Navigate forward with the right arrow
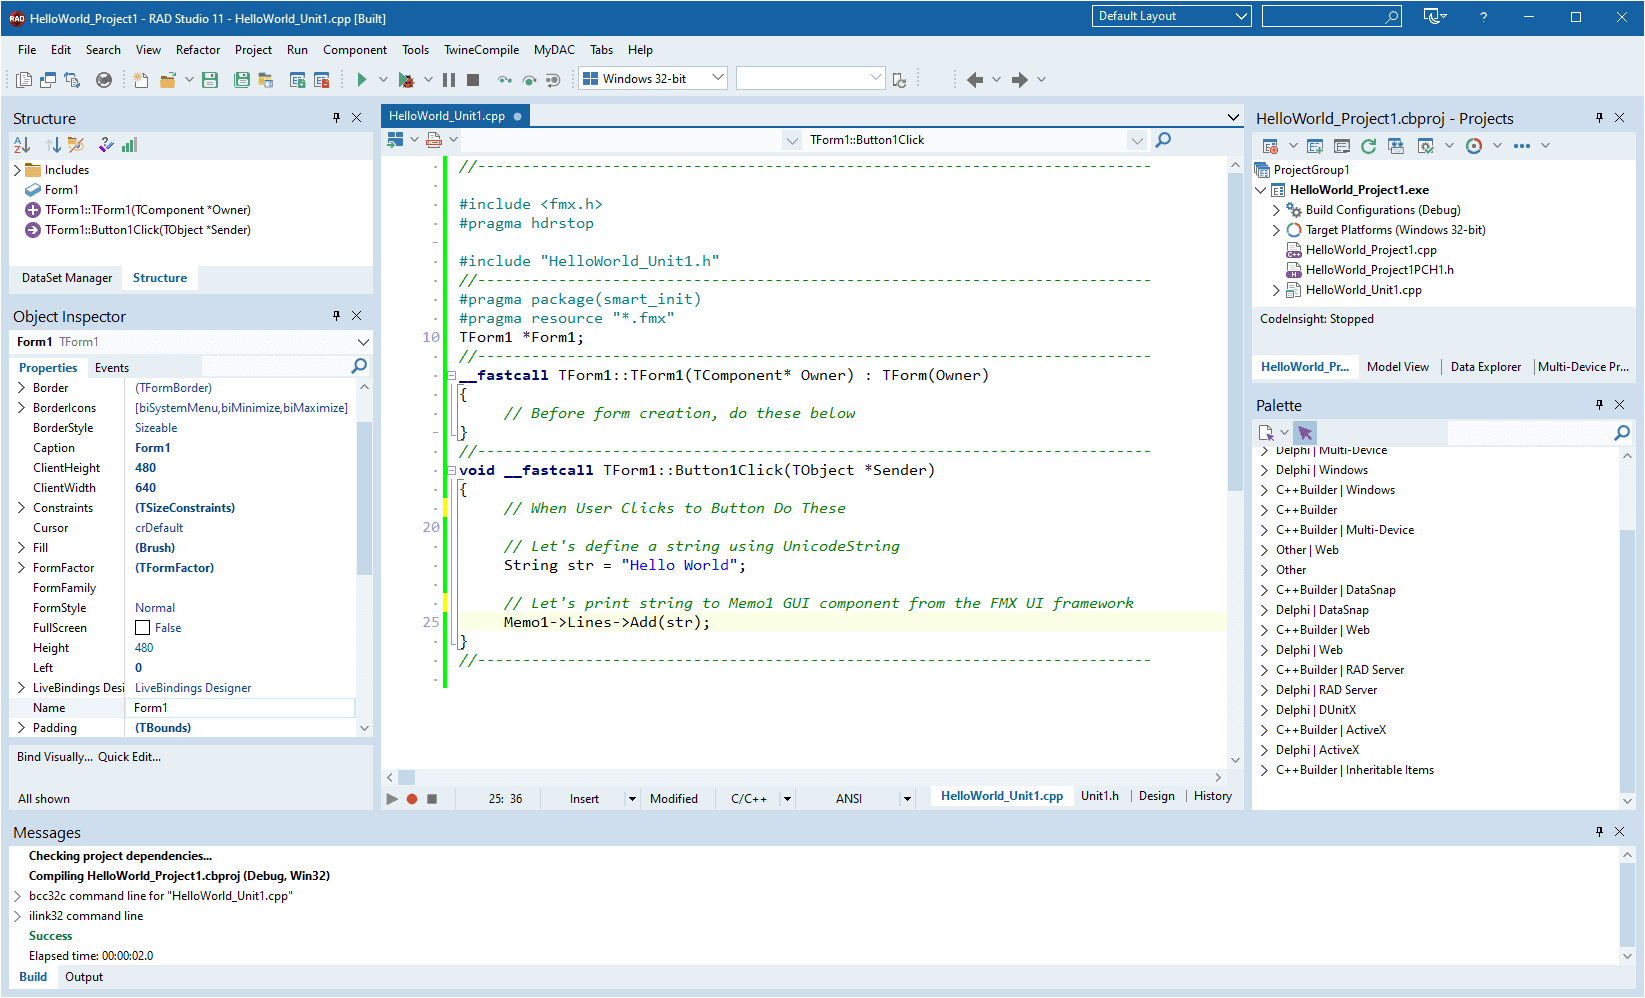Image resolution: width=1645 pixels, height=998 pixels. point(1020,79)
